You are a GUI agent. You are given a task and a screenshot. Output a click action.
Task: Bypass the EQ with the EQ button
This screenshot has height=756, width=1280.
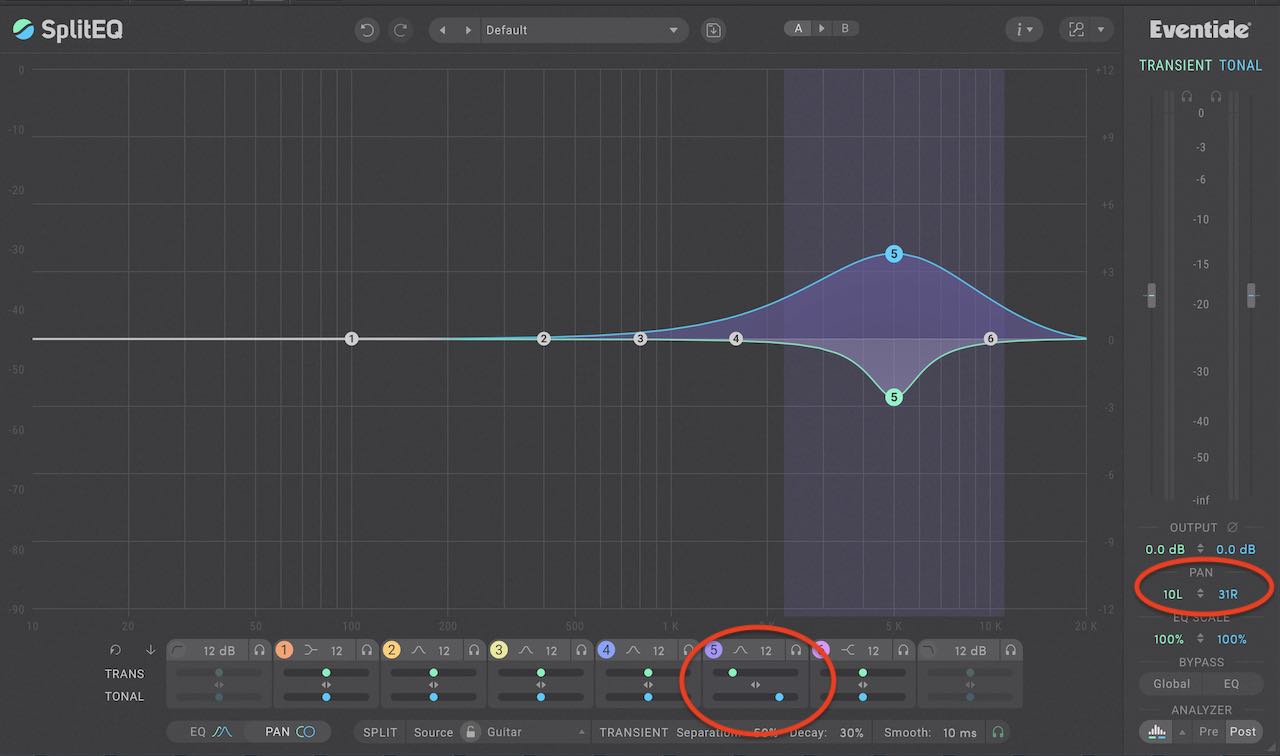(x=1233, y=683)
